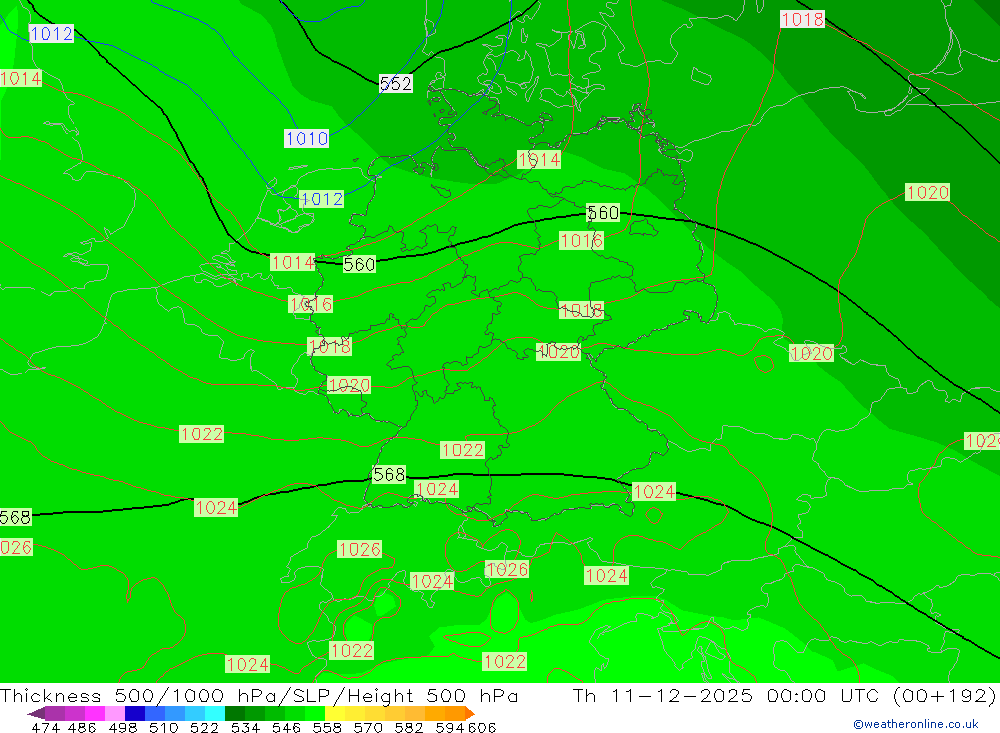Click the 568 label above a red 1024
The image size is (1000, 733).
tap(389, 474)
